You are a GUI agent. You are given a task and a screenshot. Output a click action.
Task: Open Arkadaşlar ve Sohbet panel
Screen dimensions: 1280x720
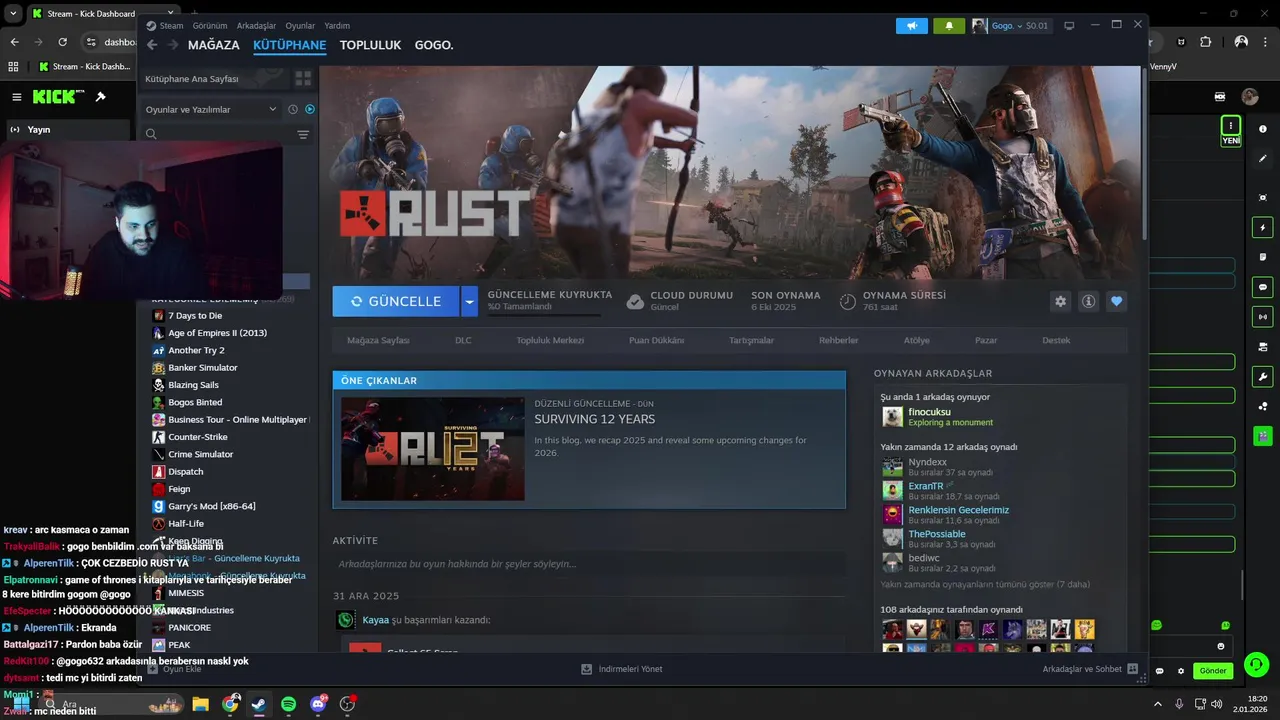click(1090, 669)
